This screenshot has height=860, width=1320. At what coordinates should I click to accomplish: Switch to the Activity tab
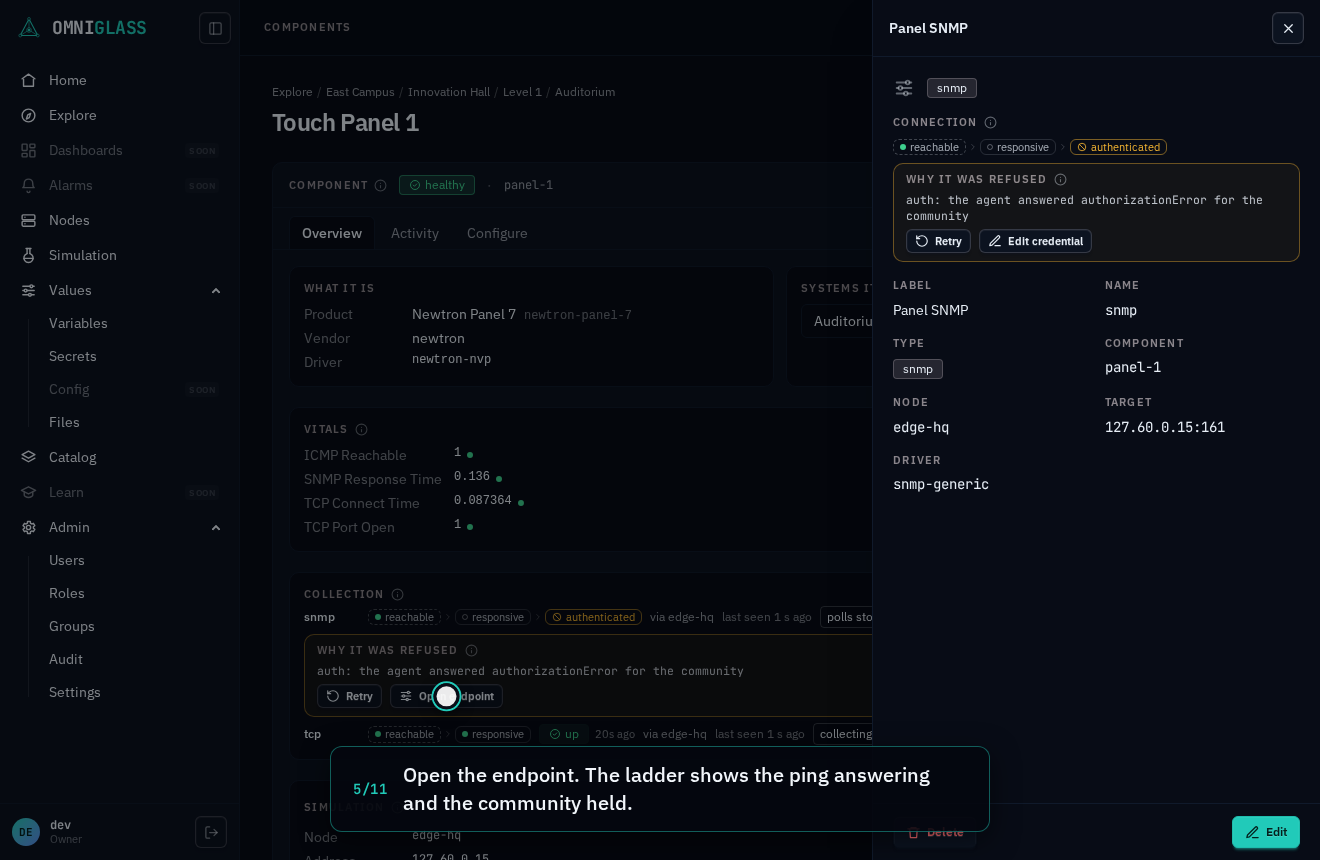[x=415, y=233]
